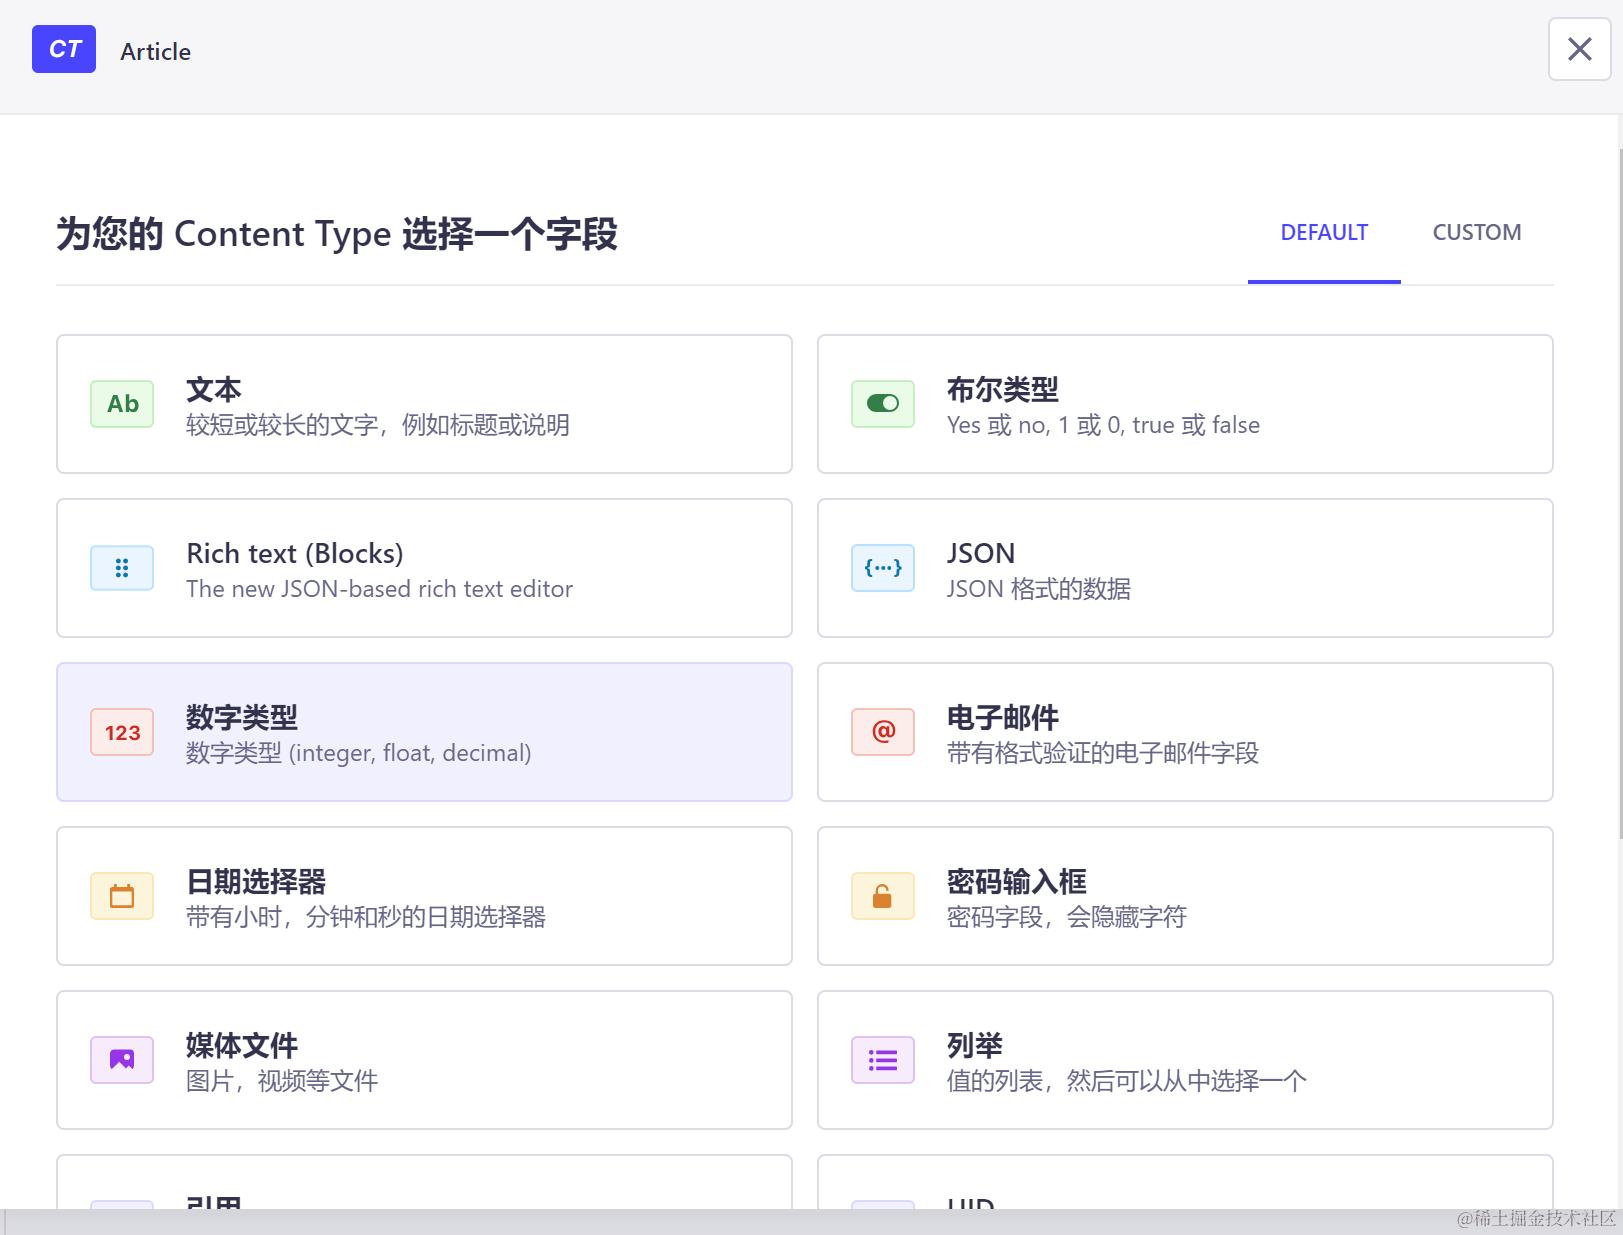The width and height of the screenshot is (1623, 1235).
Task: Close the field selection dialog
Action: tap(1580, 49)
